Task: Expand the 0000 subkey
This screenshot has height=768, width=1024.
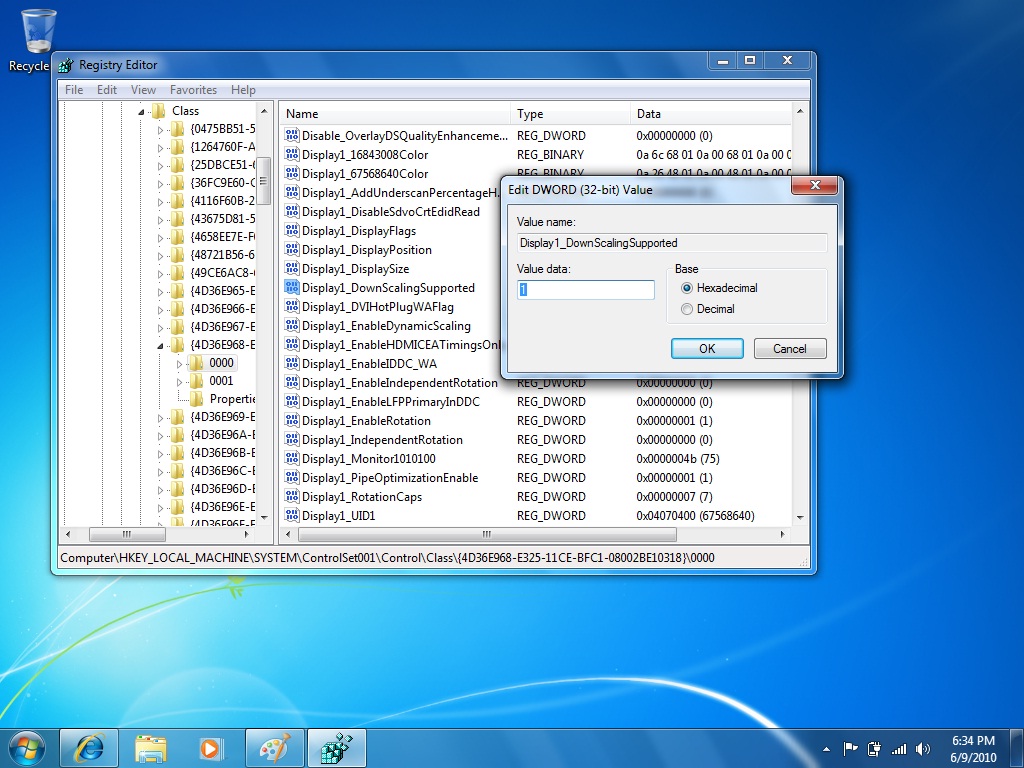Action: (x=179, y=364)
